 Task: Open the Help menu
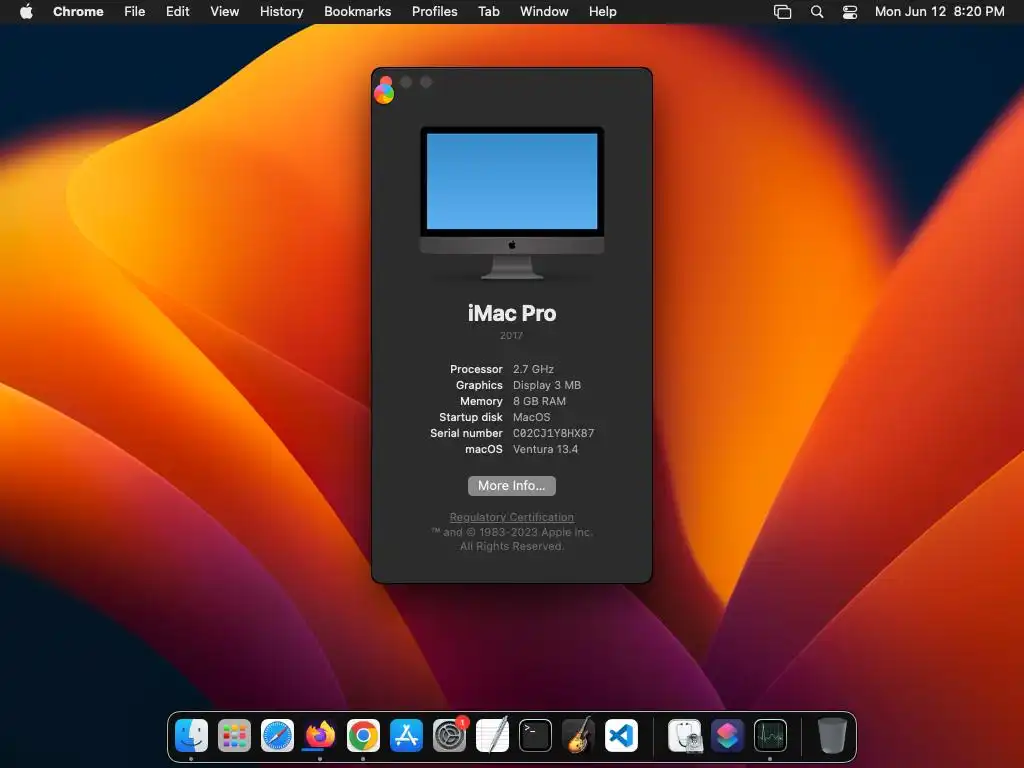pos(602,11)
